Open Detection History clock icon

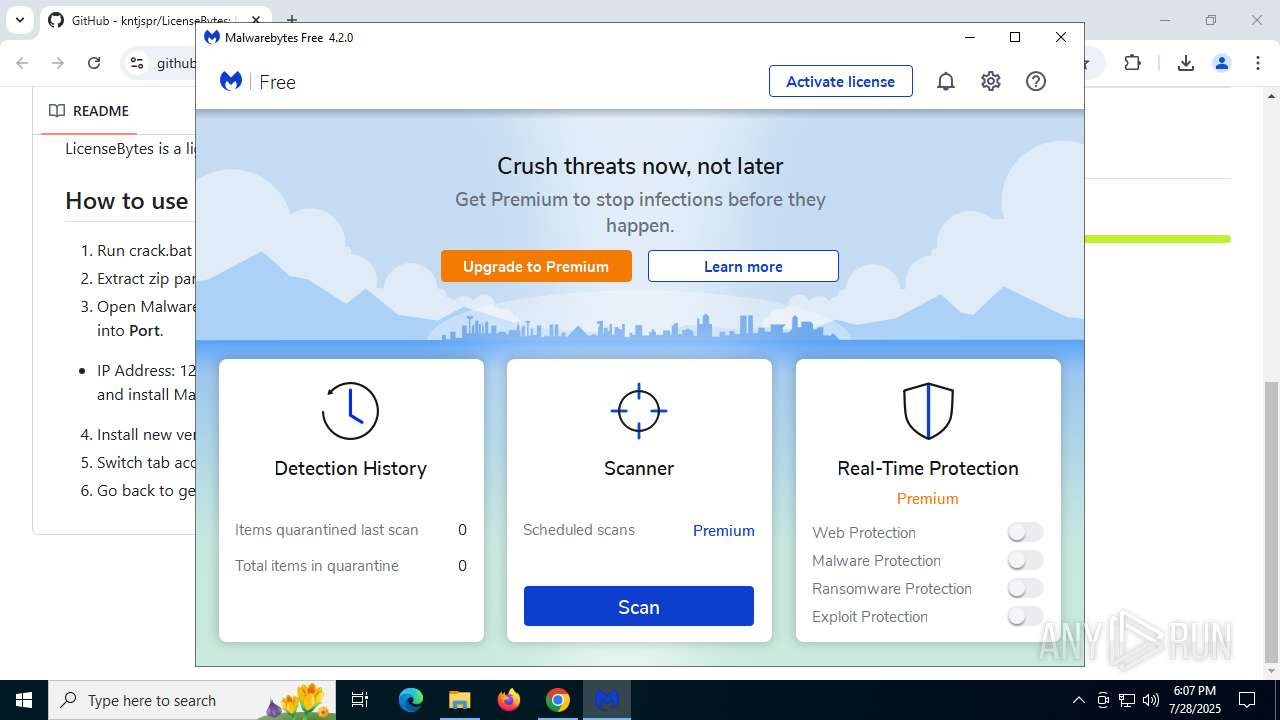coord(350,411)
